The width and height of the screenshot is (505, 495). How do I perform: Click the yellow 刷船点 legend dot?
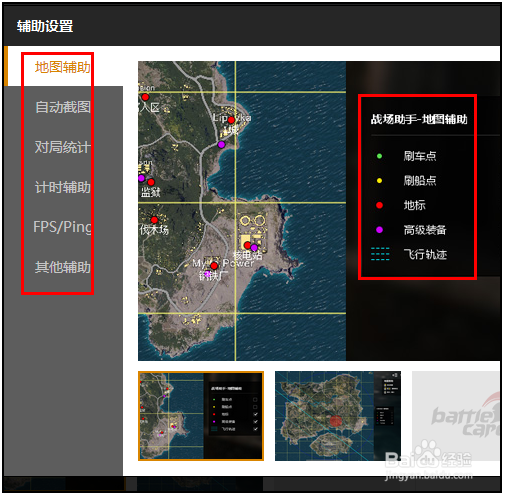point(379,181)
